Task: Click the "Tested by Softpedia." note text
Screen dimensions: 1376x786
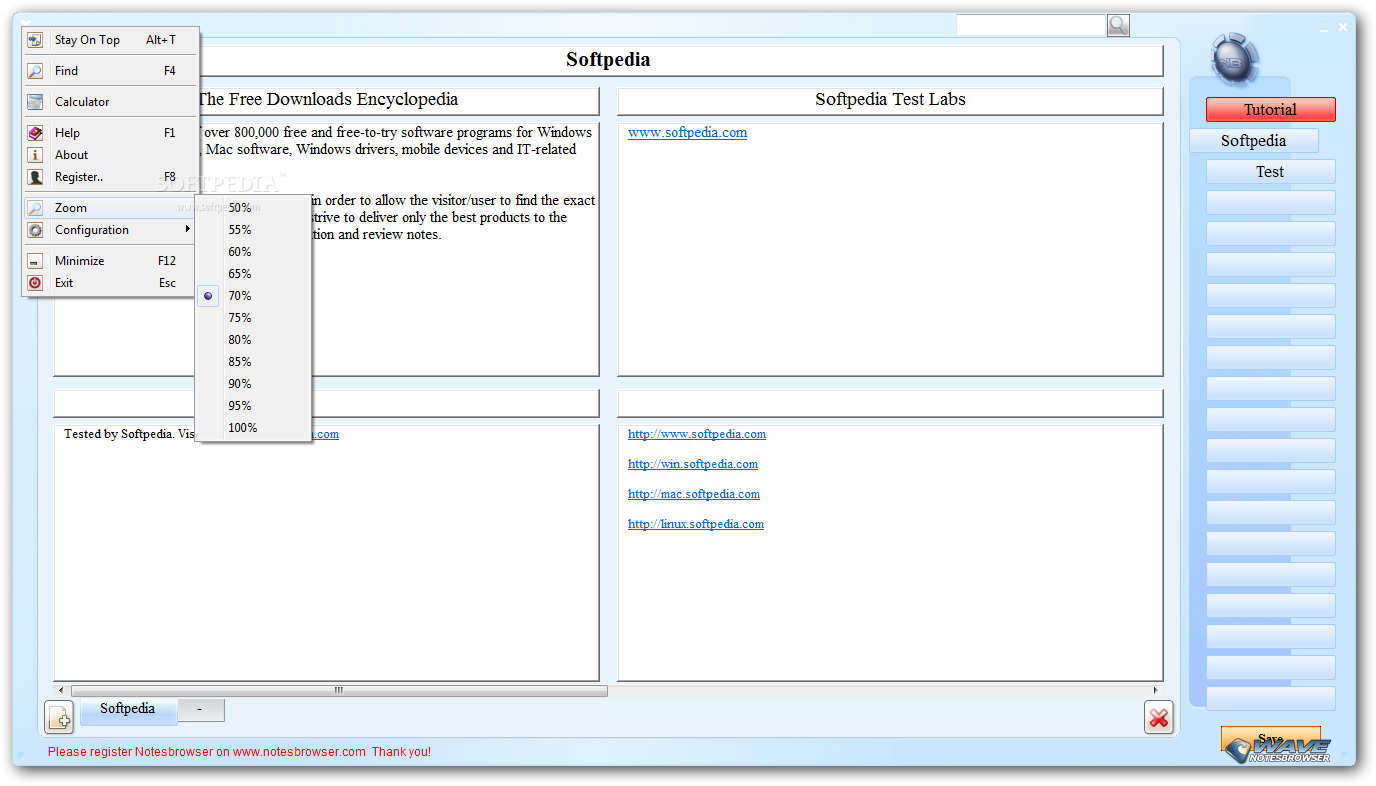Action: [x=119, y=434]
